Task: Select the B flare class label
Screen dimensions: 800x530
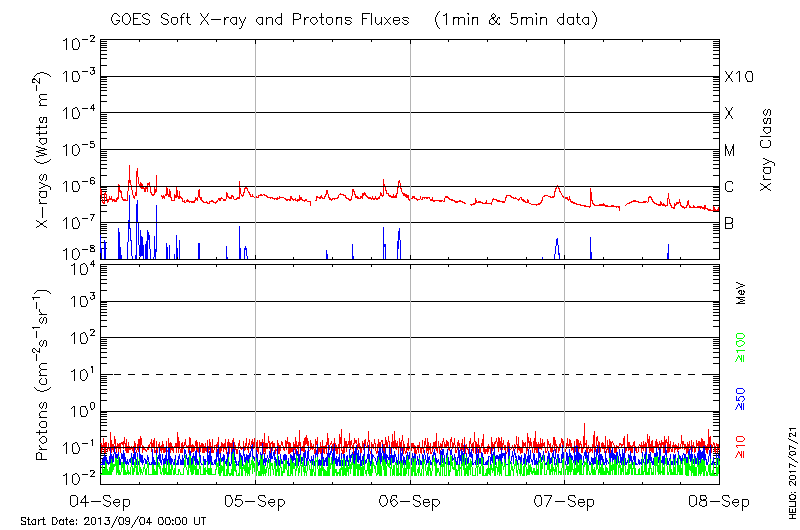Action: pos(729,224)
